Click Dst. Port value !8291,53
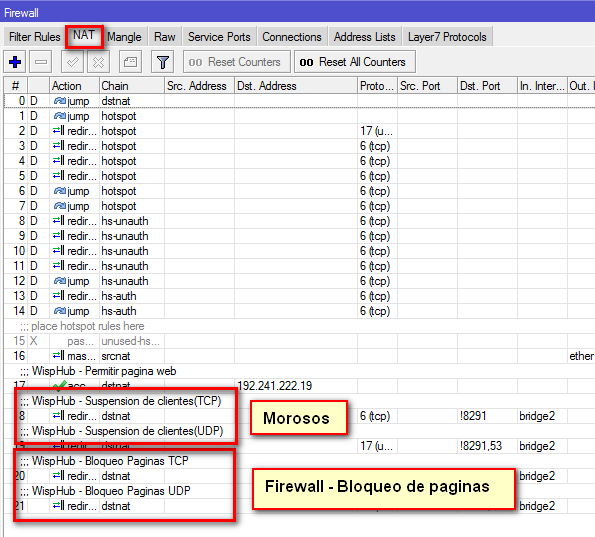 (481, 446)
